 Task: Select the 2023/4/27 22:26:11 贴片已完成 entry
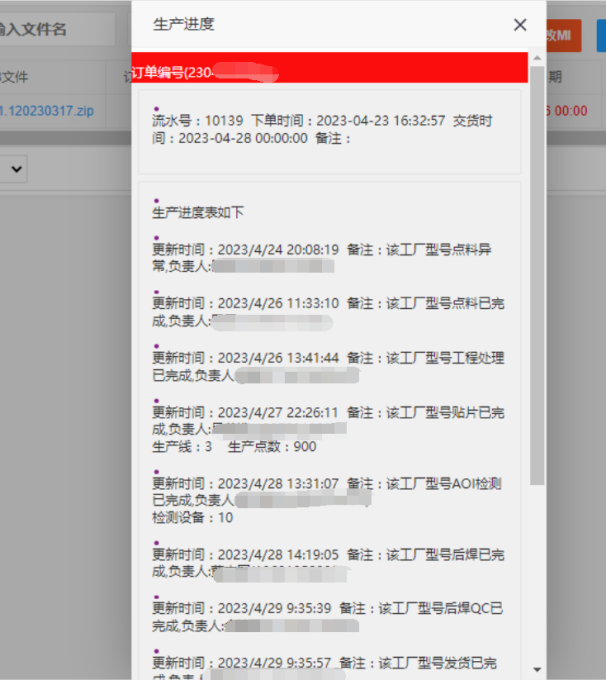pos(328,420)
